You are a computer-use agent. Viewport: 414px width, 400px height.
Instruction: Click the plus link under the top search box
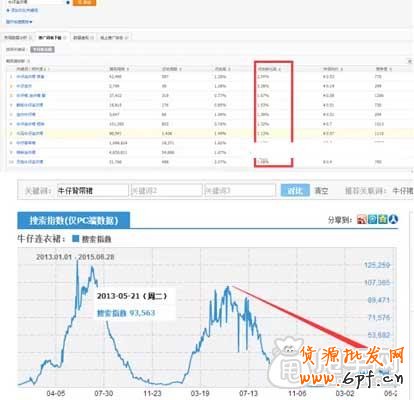point(22,10)
